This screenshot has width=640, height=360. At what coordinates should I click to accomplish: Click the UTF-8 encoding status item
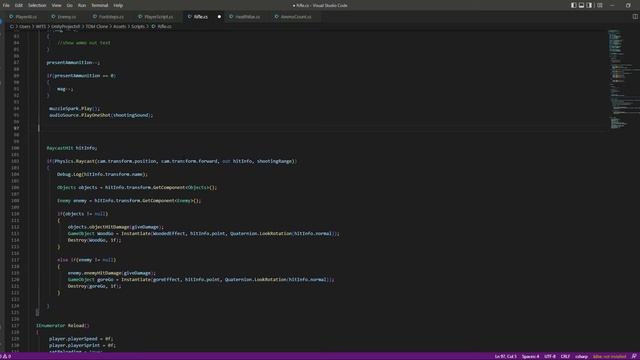point(550,357)
